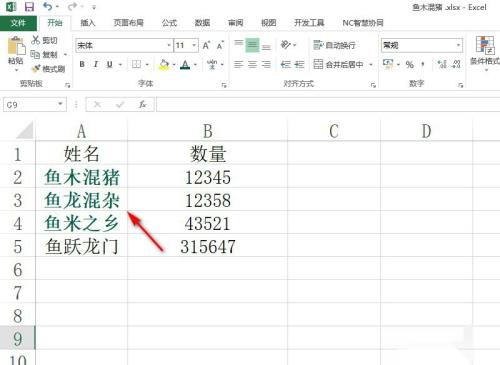
Task: Click the Save icon in the quick access toolbar
Action: click(29, 7)
